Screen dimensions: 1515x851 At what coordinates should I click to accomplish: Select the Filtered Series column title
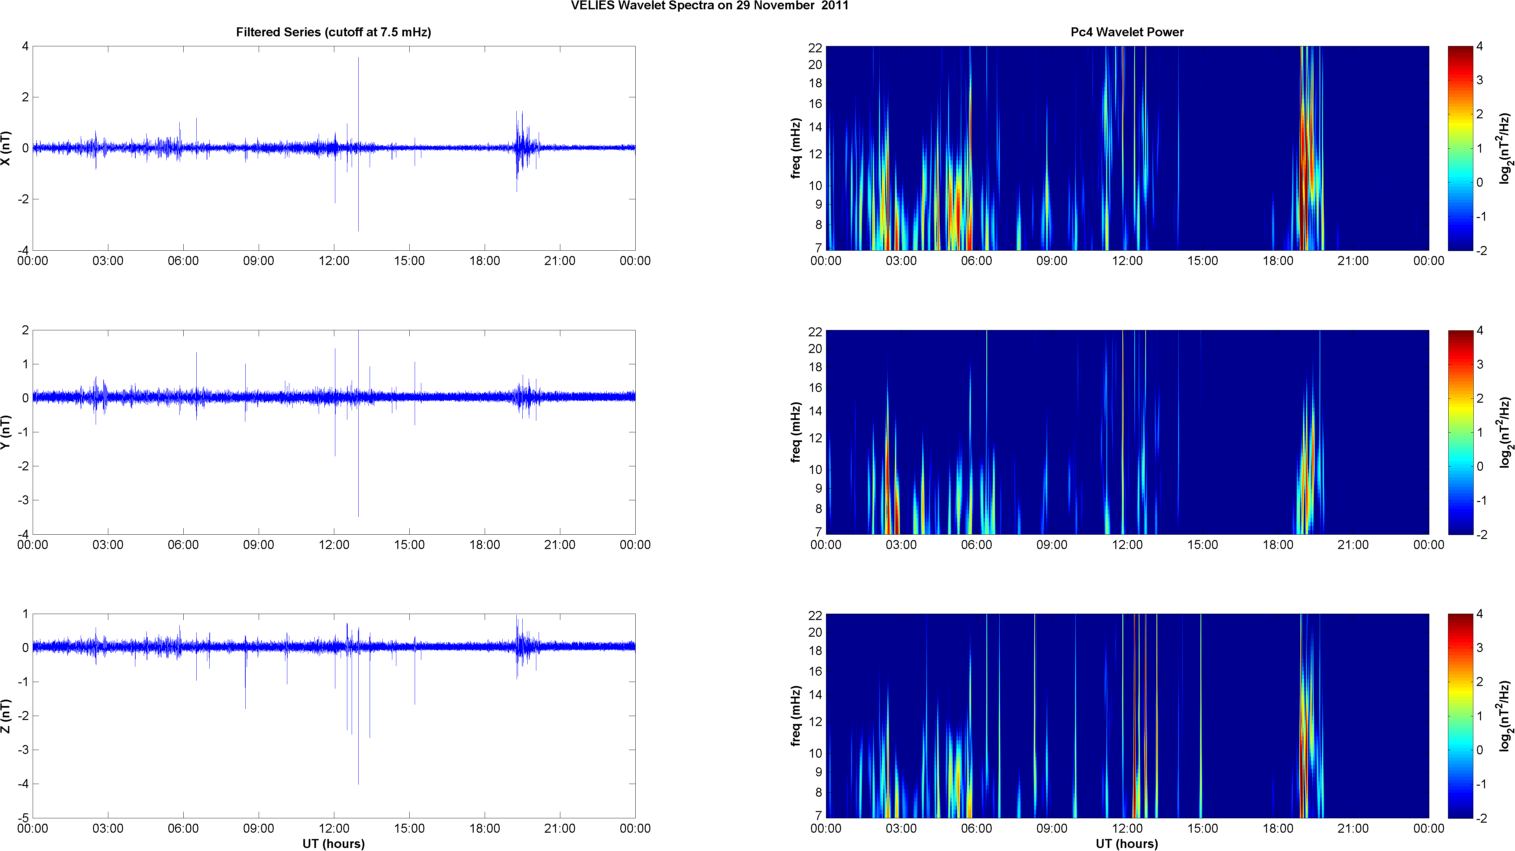coord(333,32)
